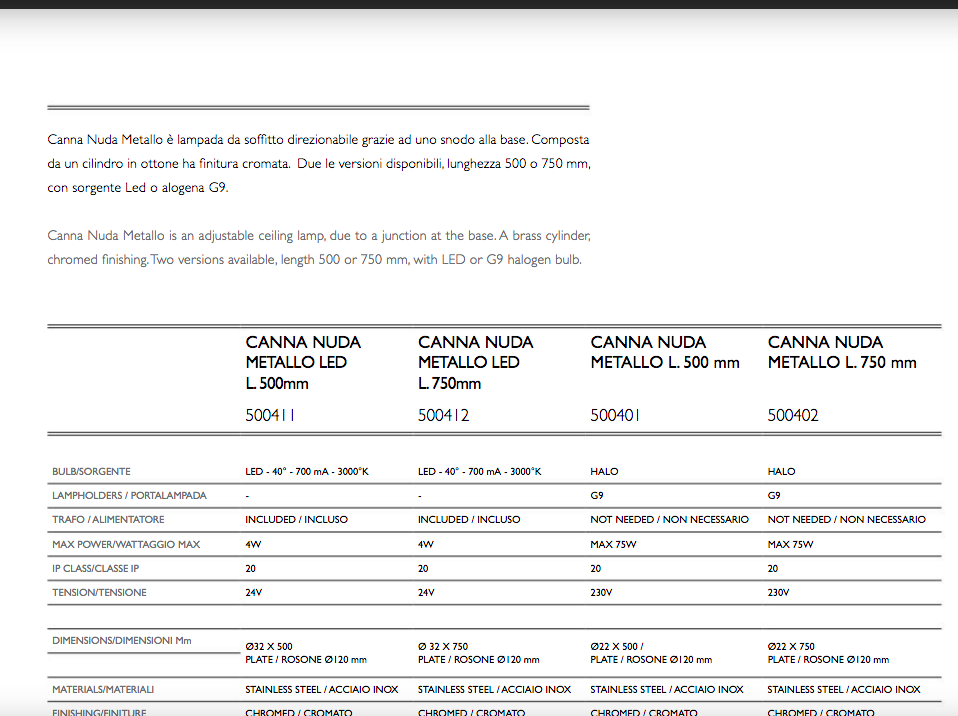
Task: Click product code 500402
Action: click(x=793, y=415)
